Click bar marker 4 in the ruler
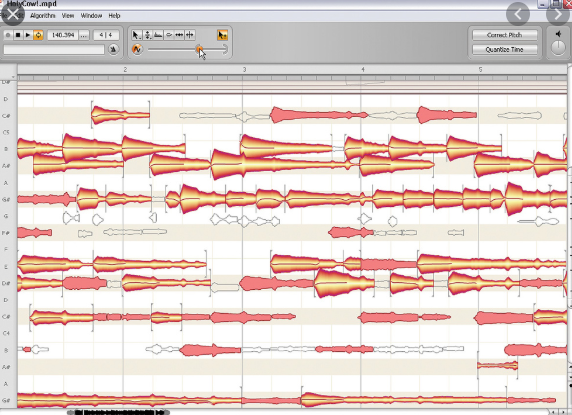Screen dimensions: 572x415 363,69
